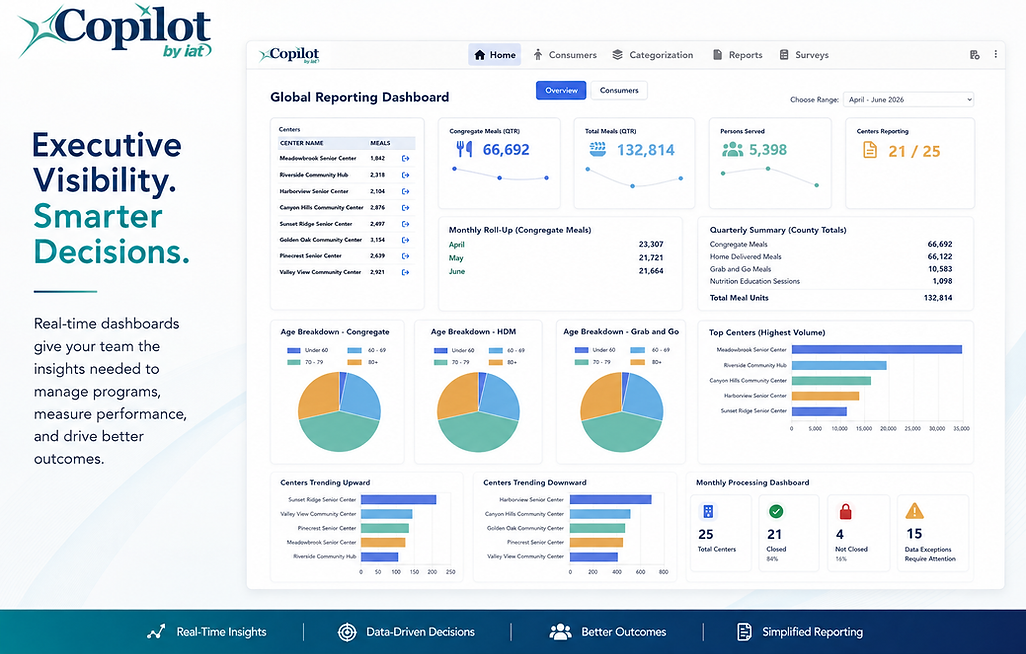Click the red Not Closed lock icon
The image size is (1026, 654).
click(845, 511)
